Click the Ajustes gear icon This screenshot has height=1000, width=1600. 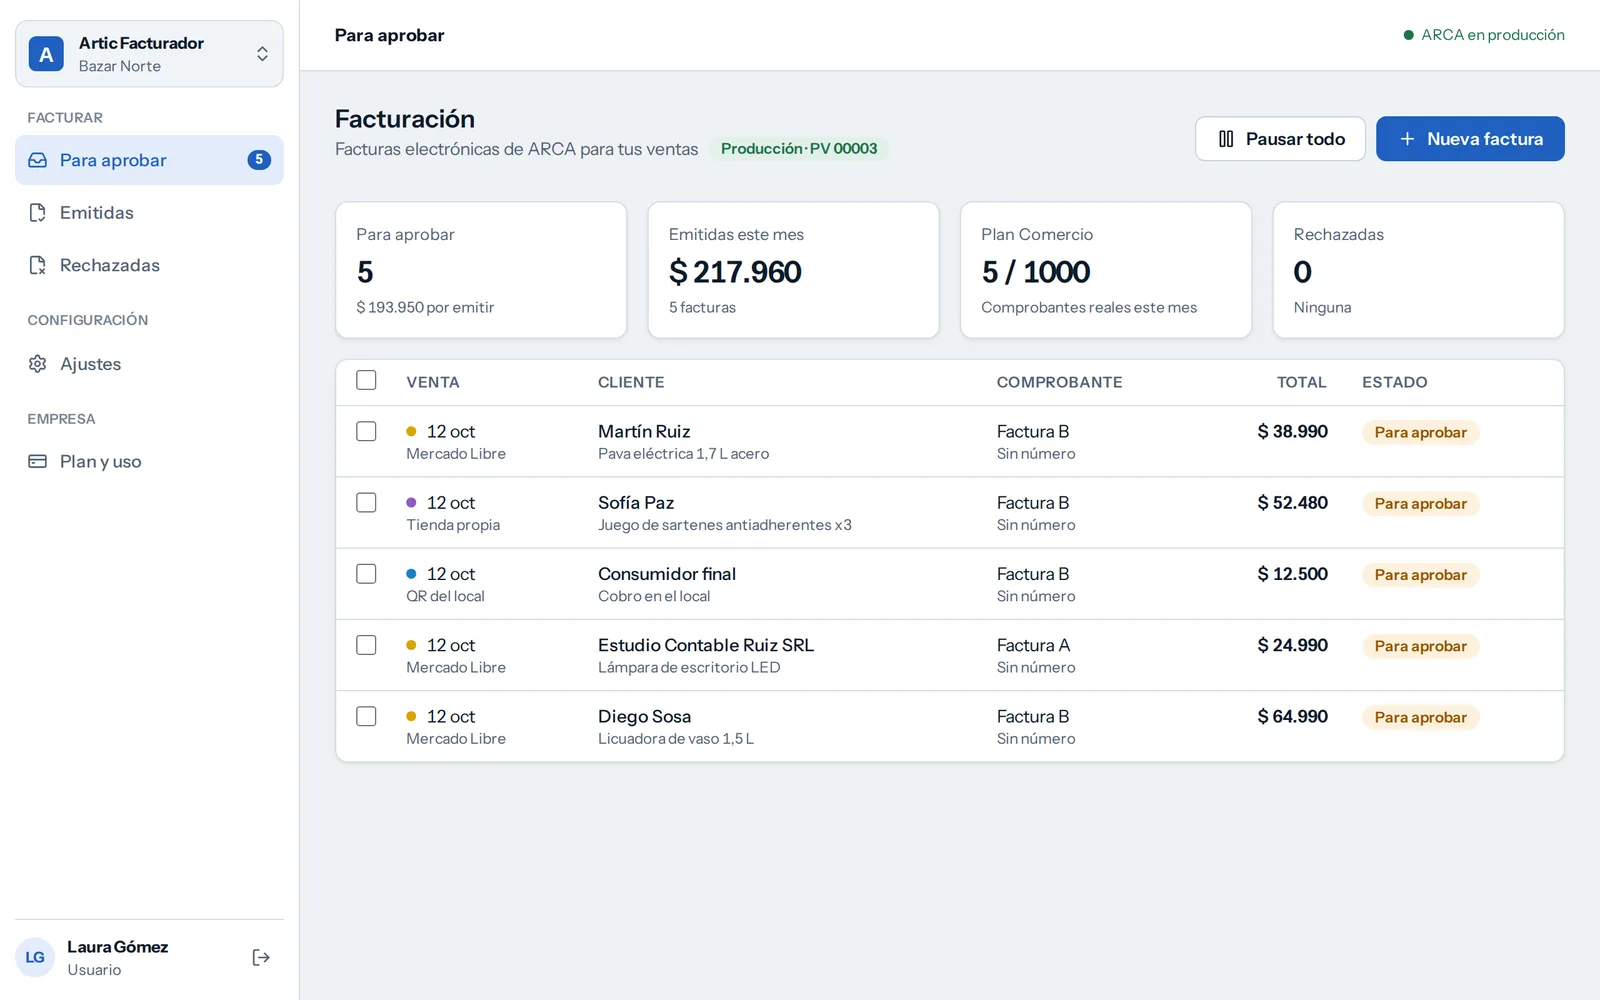(x=38, y=364)
